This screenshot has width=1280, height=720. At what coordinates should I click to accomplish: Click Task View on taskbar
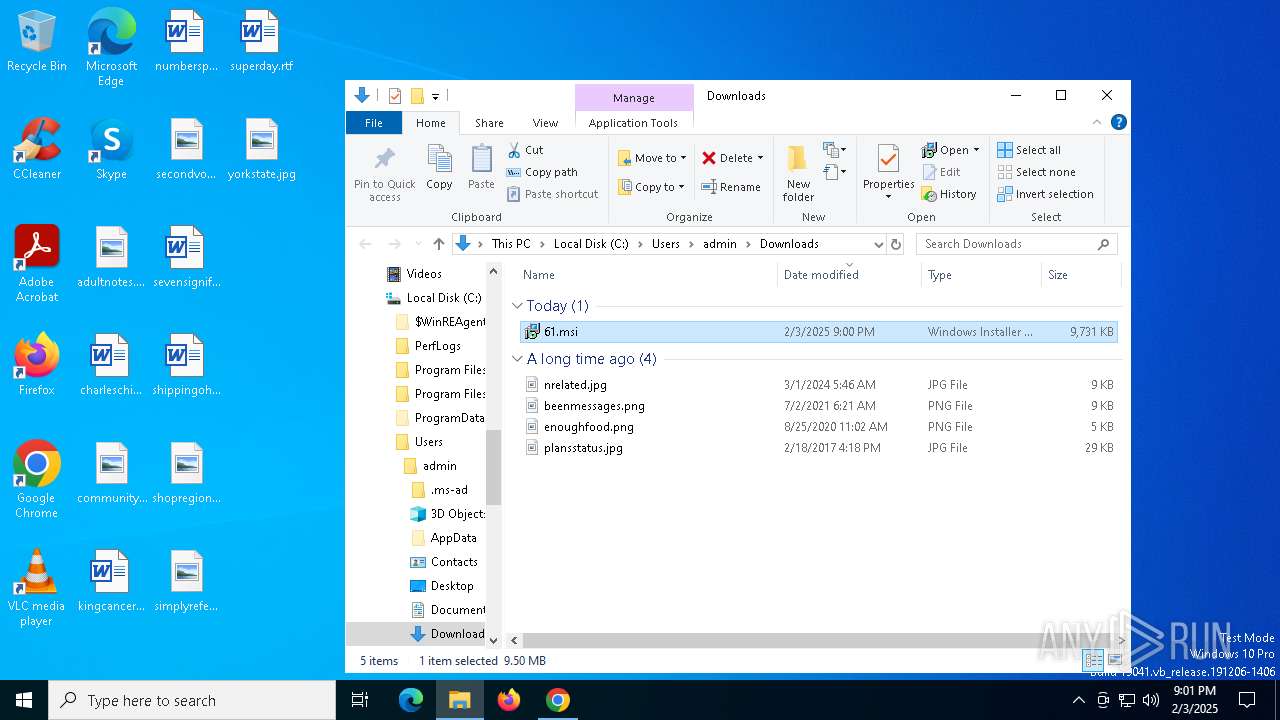pyautogui.click(x=360, y=700)
